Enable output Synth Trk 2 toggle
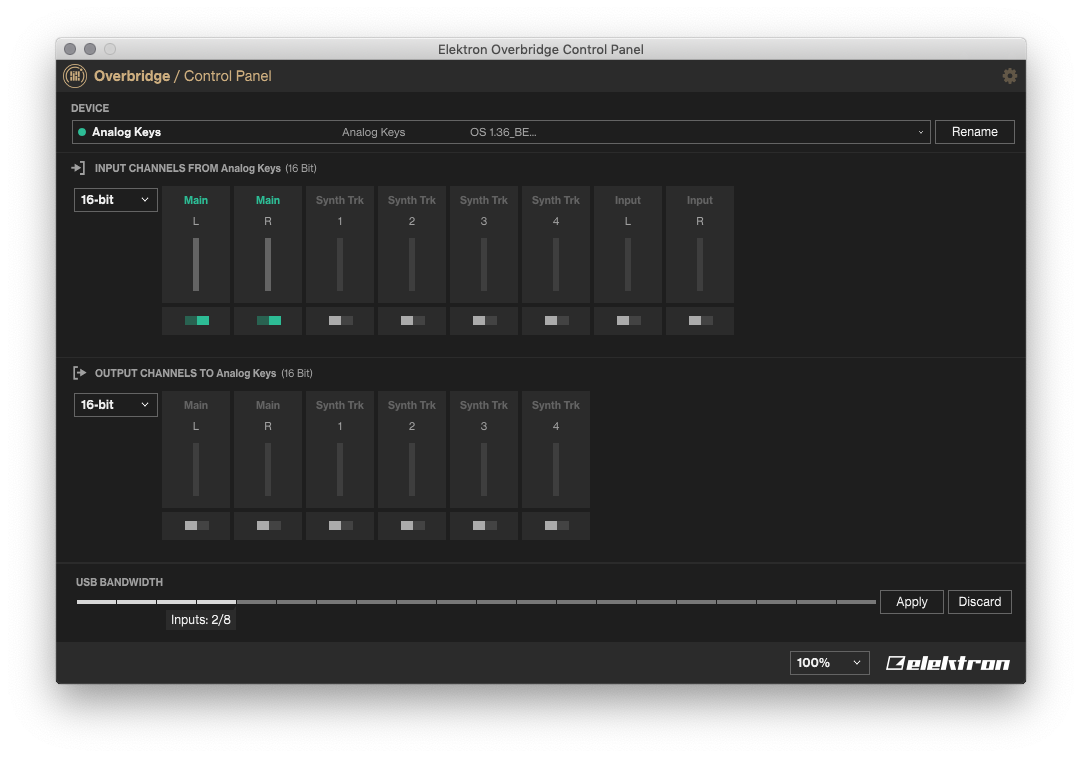Image resolution: width=1082 pixels, height=758 pixels. tap(413, 525)
